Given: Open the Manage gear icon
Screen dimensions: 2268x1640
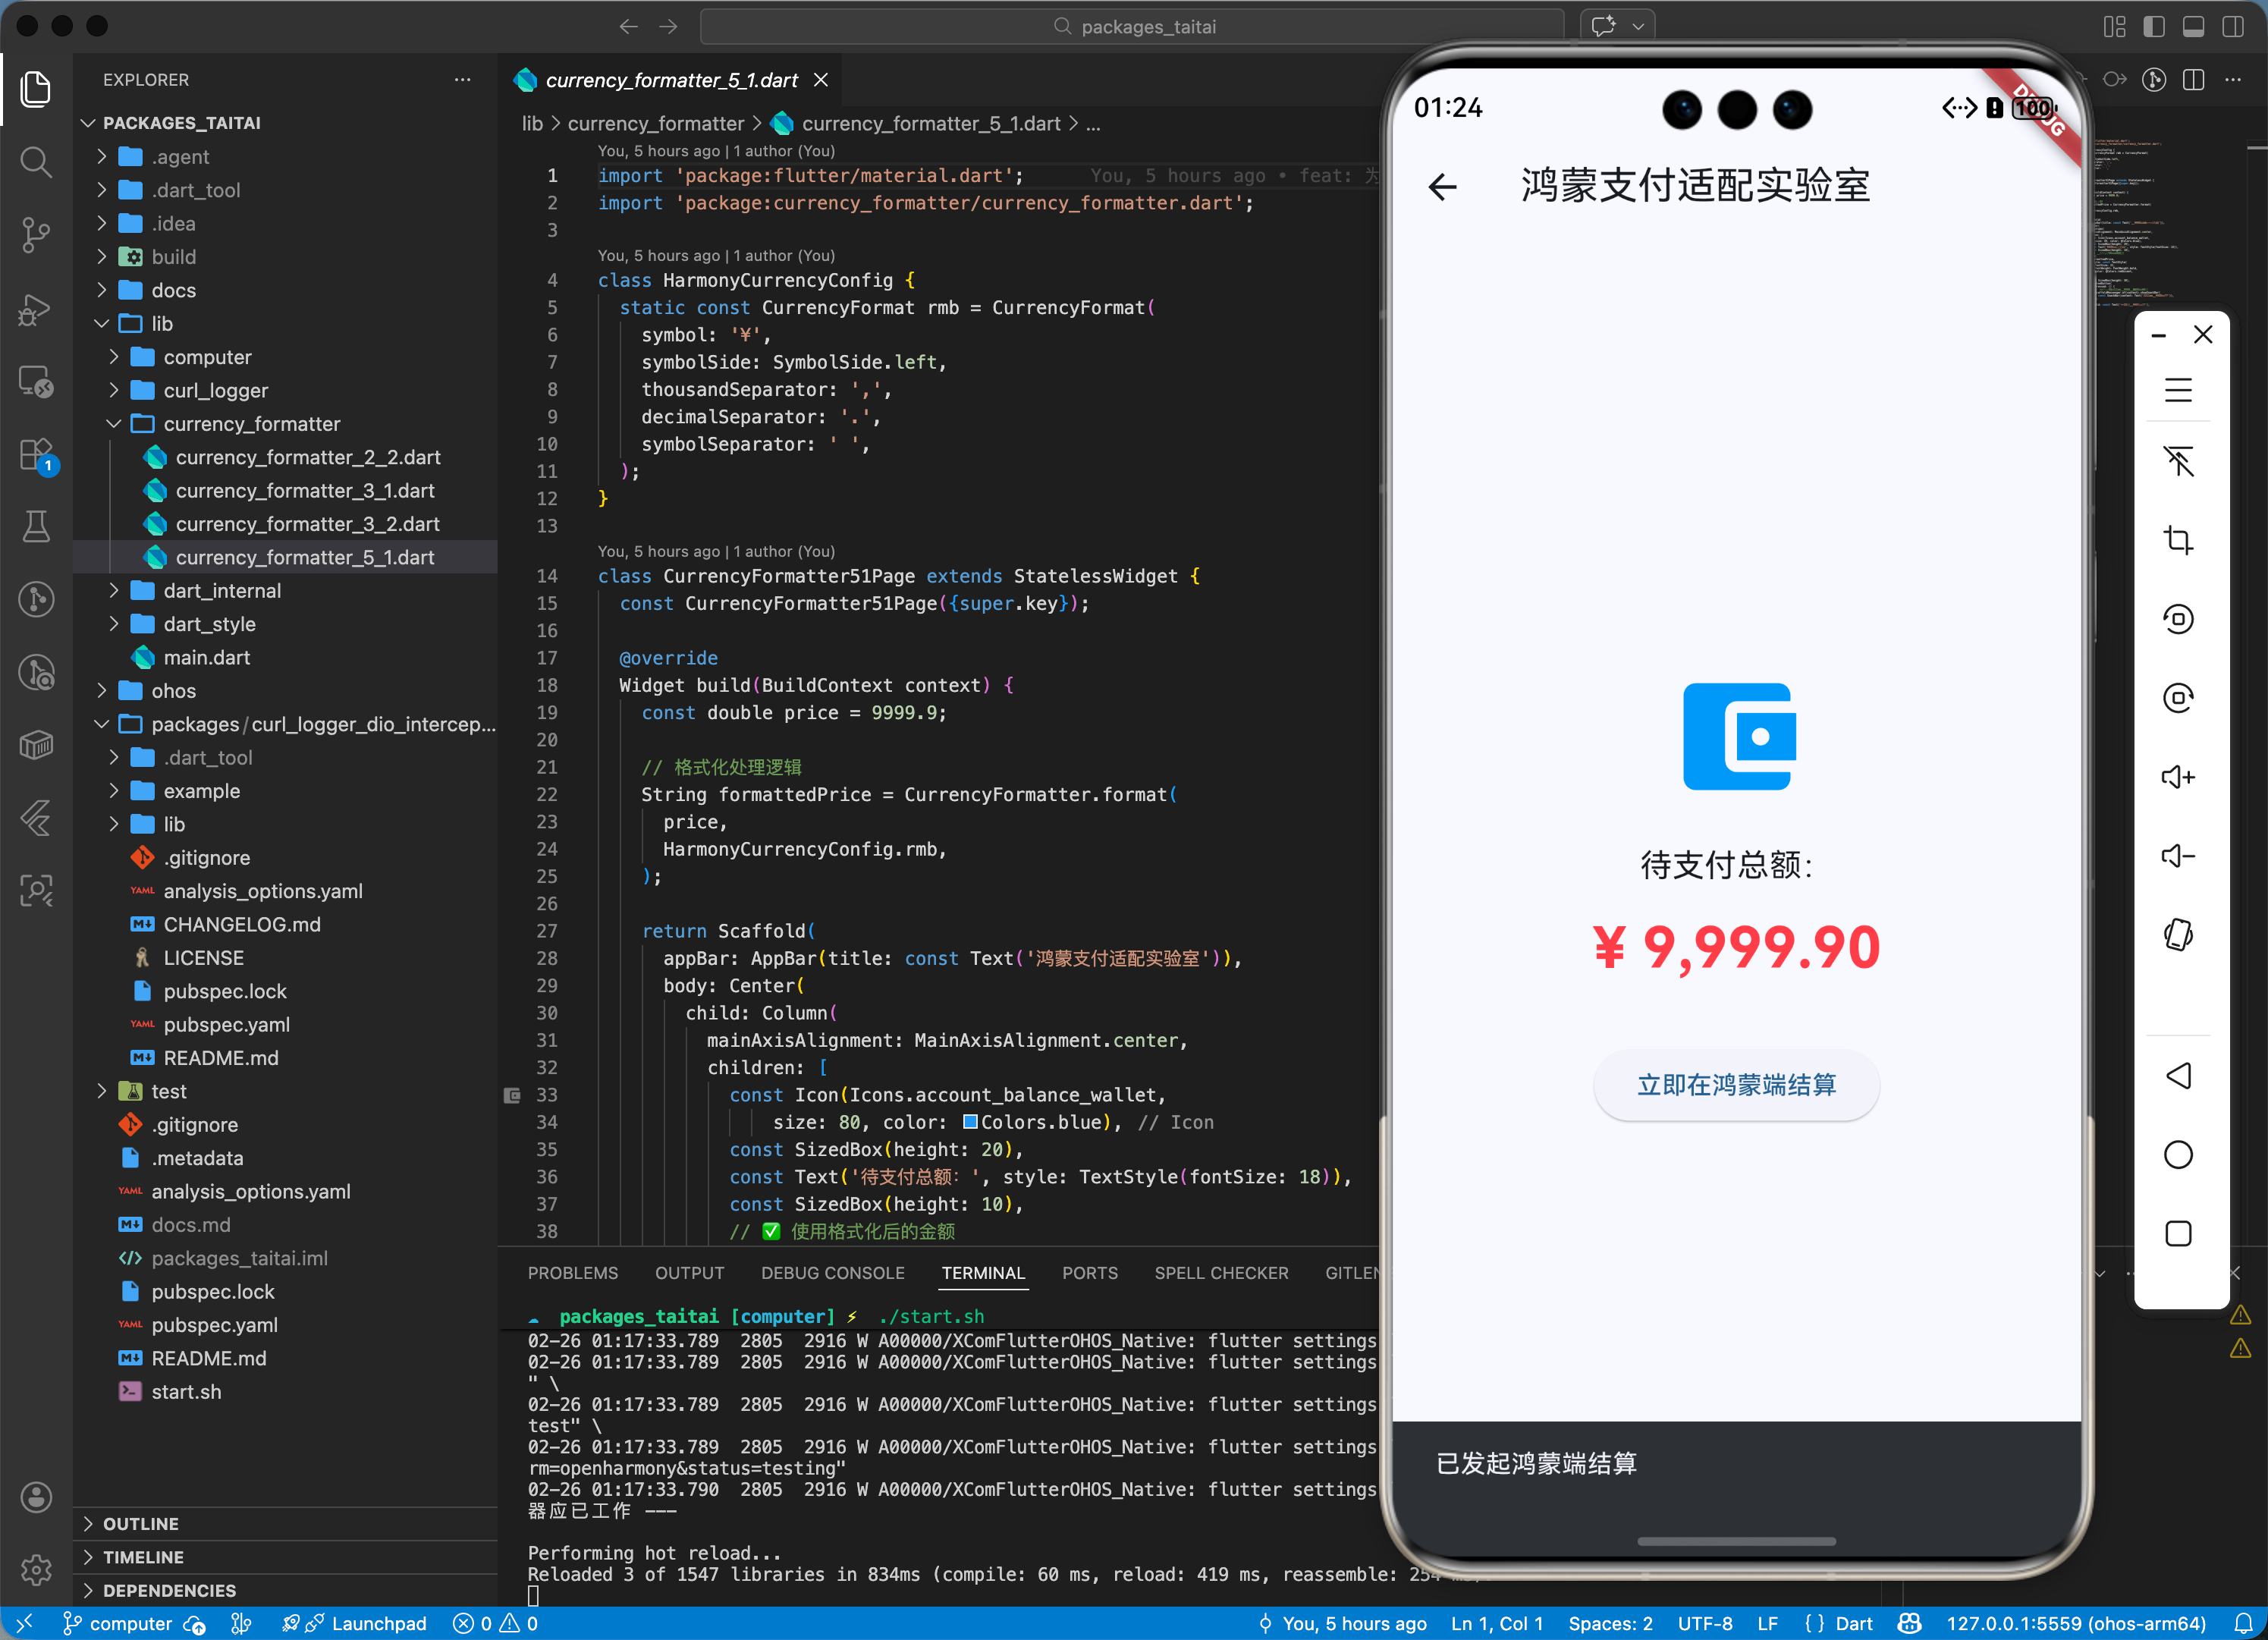Looking at the screenshot, I should [36, 1569].
